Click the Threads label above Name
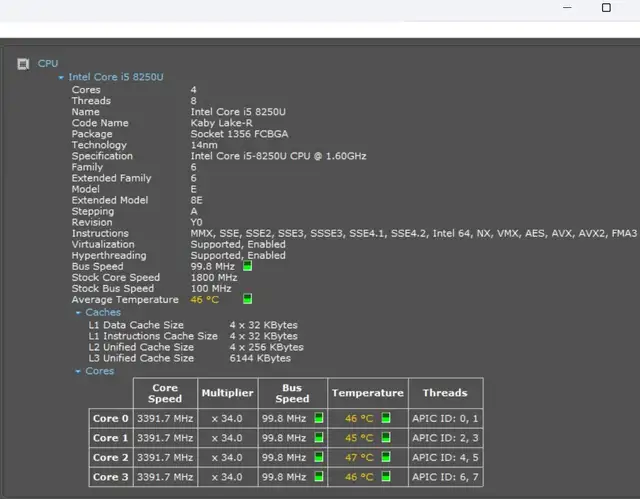The image size is (640, 499). (91, 100)
